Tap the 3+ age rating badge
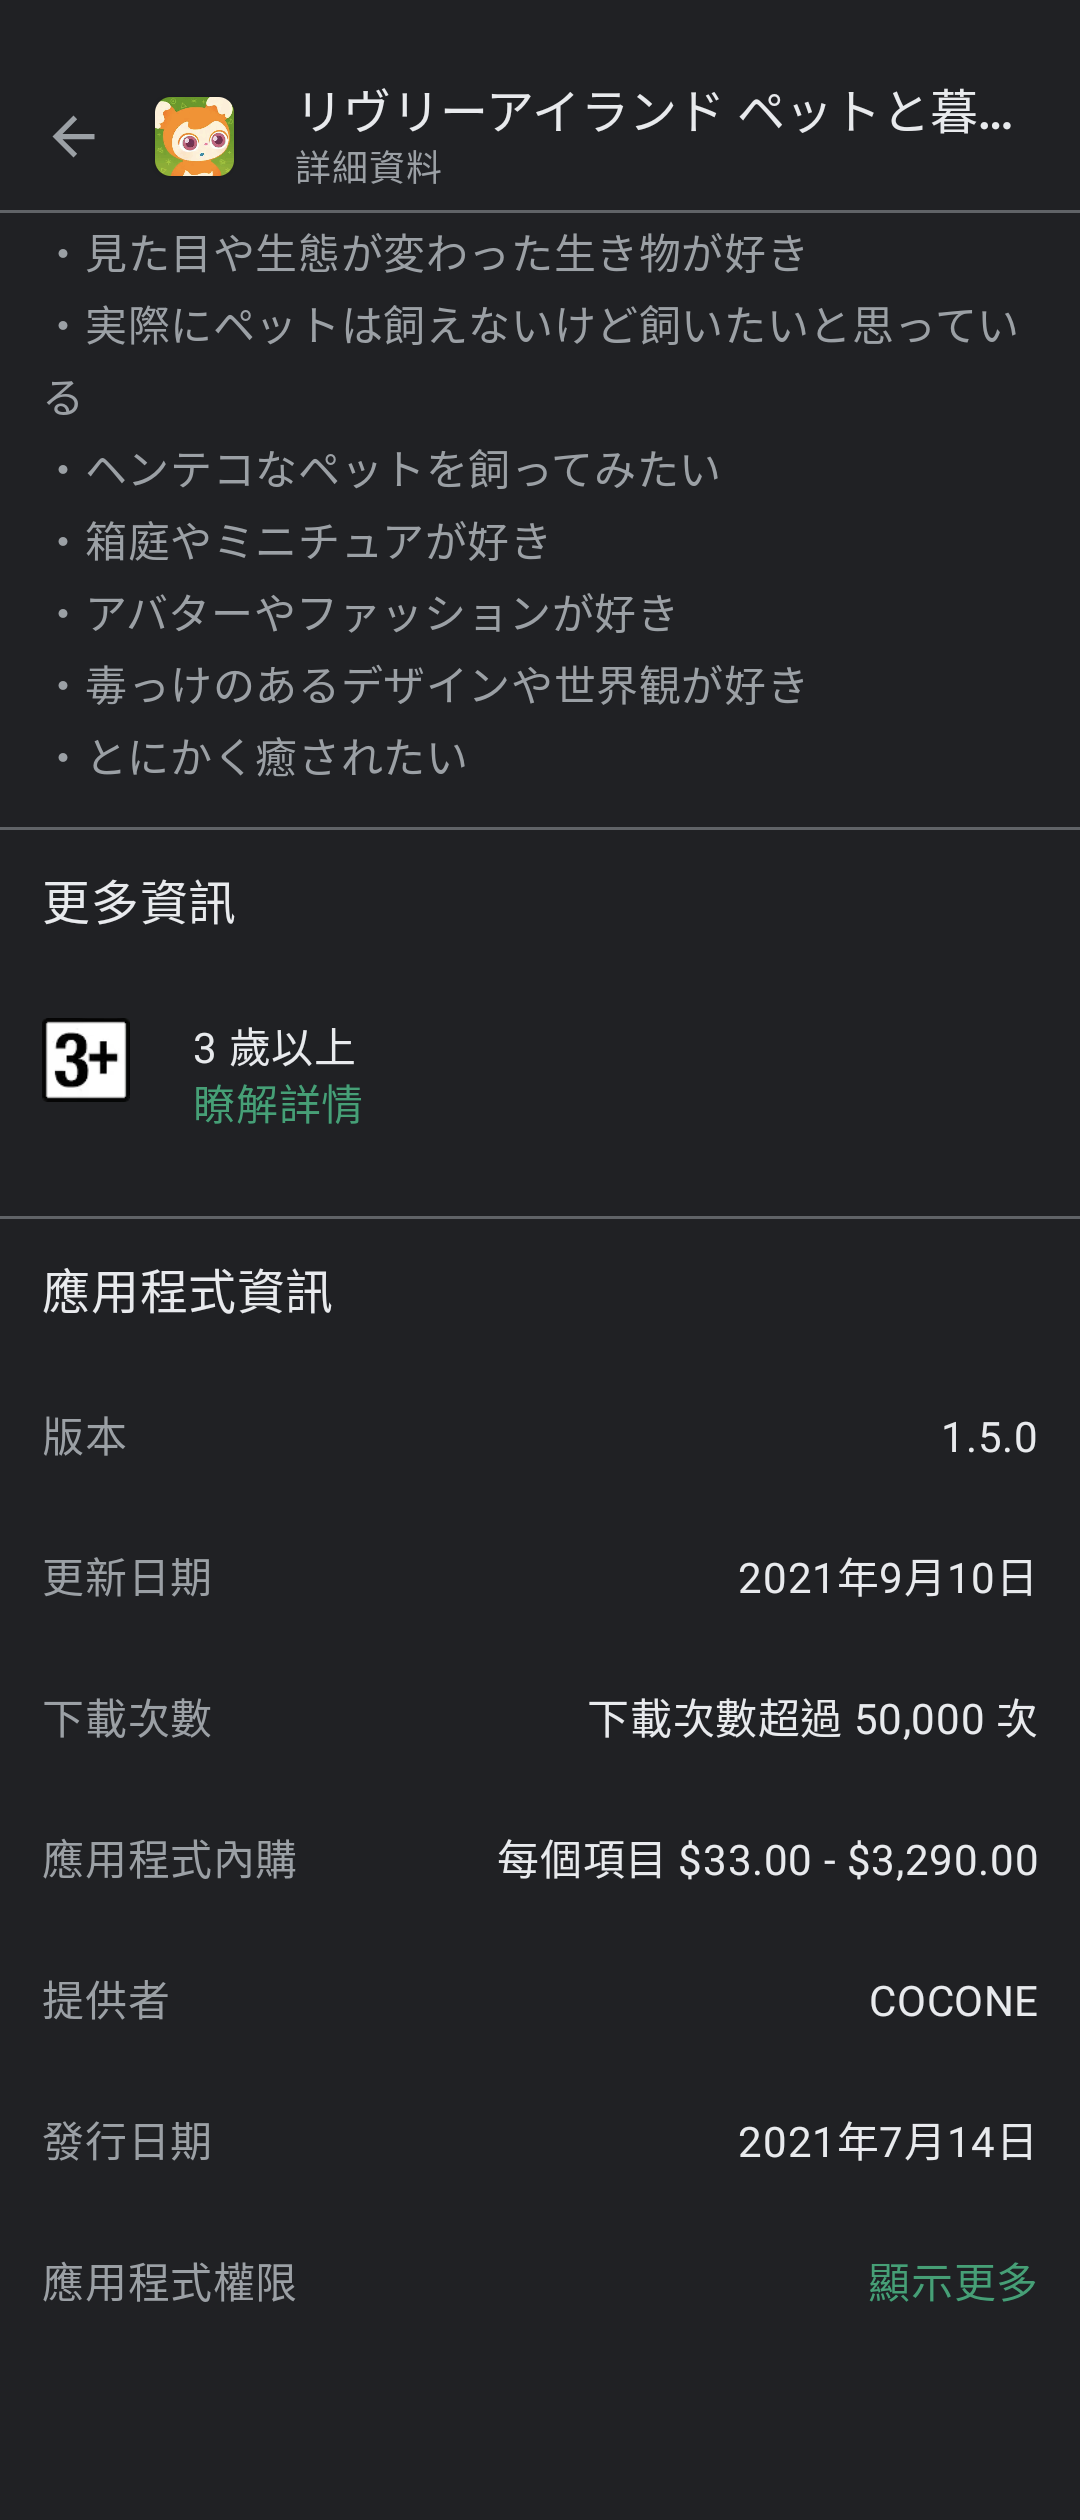Screen dimensions: 1080x2520 [x=87, y=1060]
